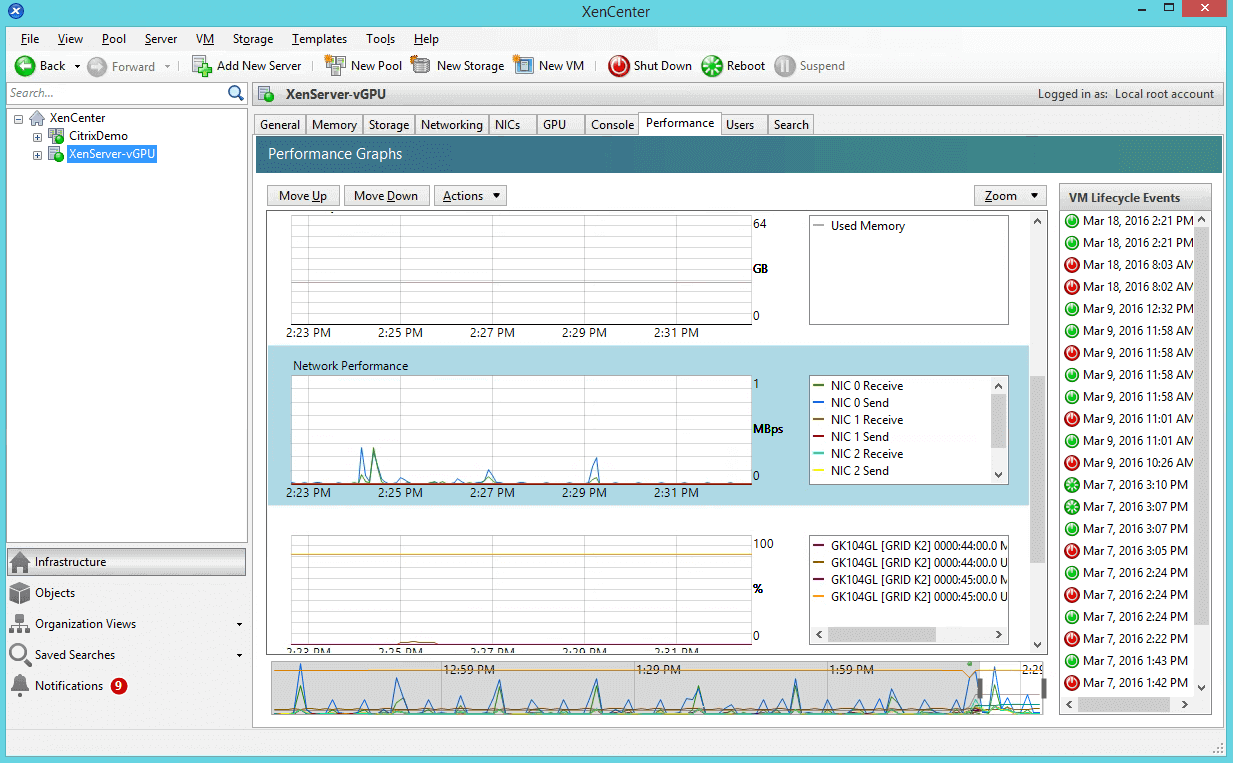Open Notifications view

pyautogui.click(x=126, y=686)
